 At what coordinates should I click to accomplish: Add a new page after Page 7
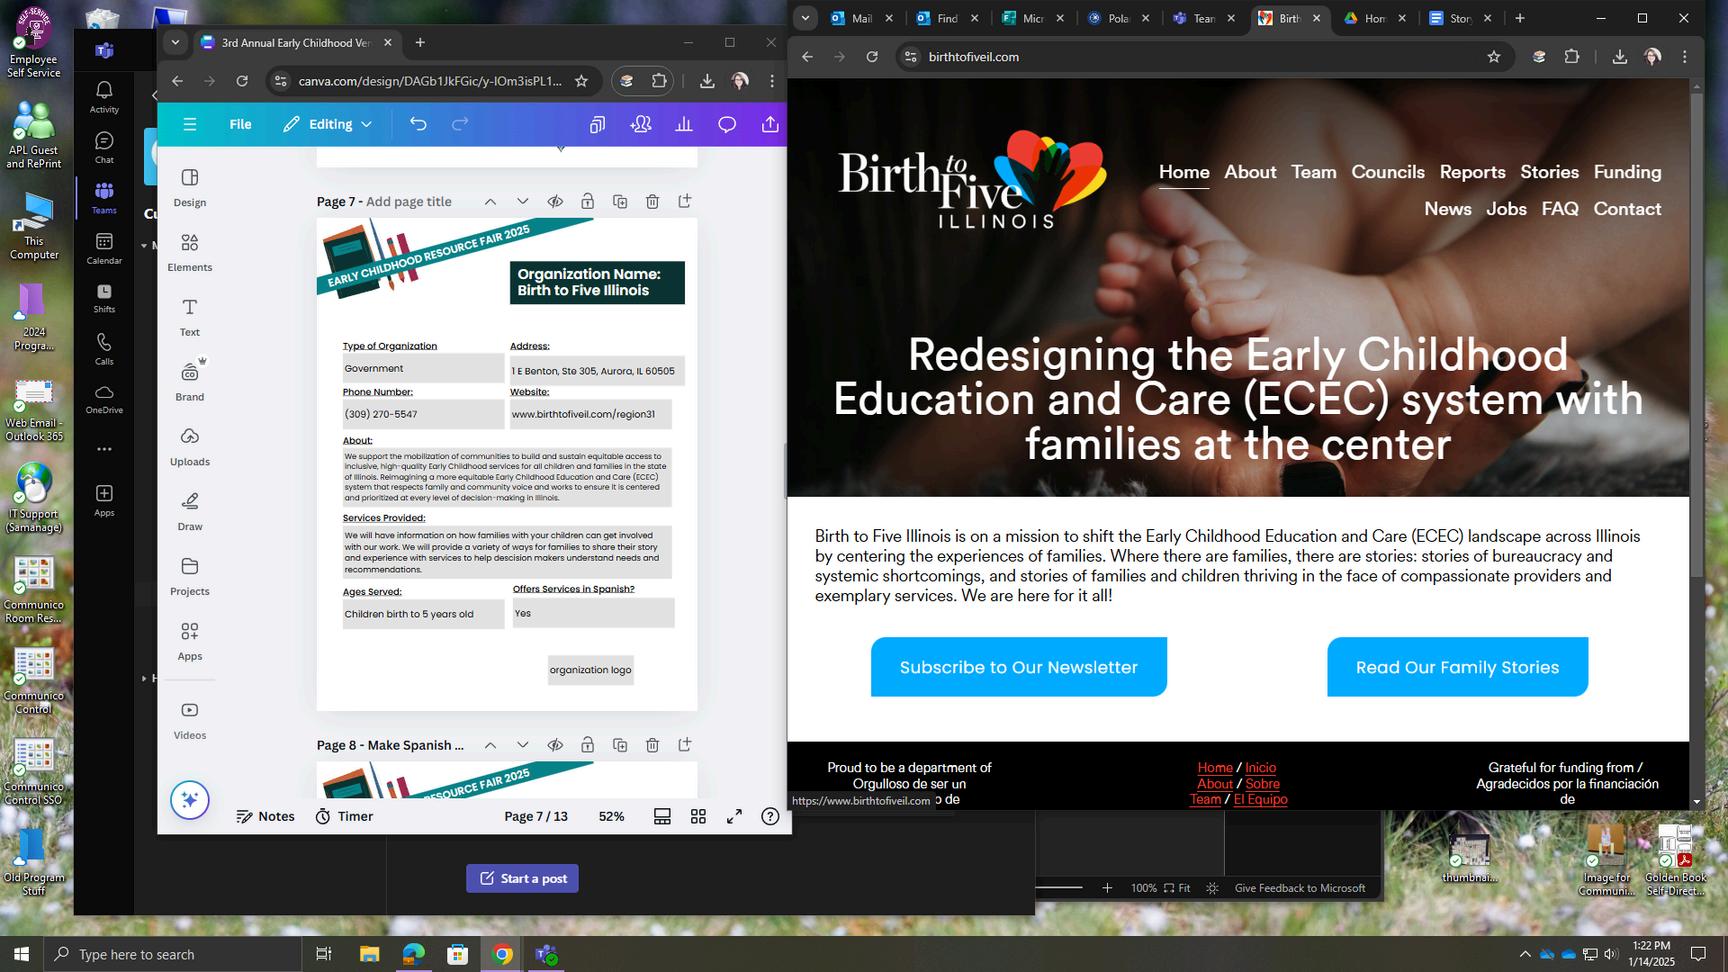pyautogui.click(x=685, y=201)
